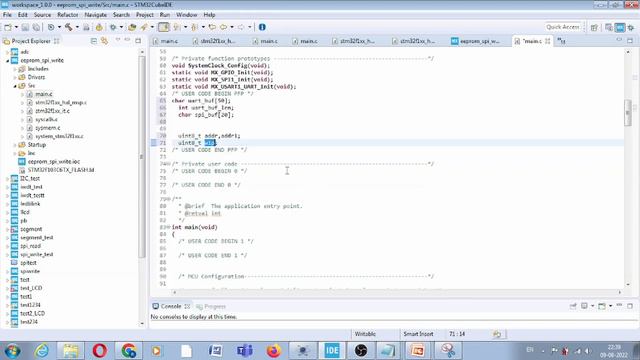Select syscalls.c in the project tree
This screenshot has width=640, height=360.
pyautogui.click(x=46, y=120)
